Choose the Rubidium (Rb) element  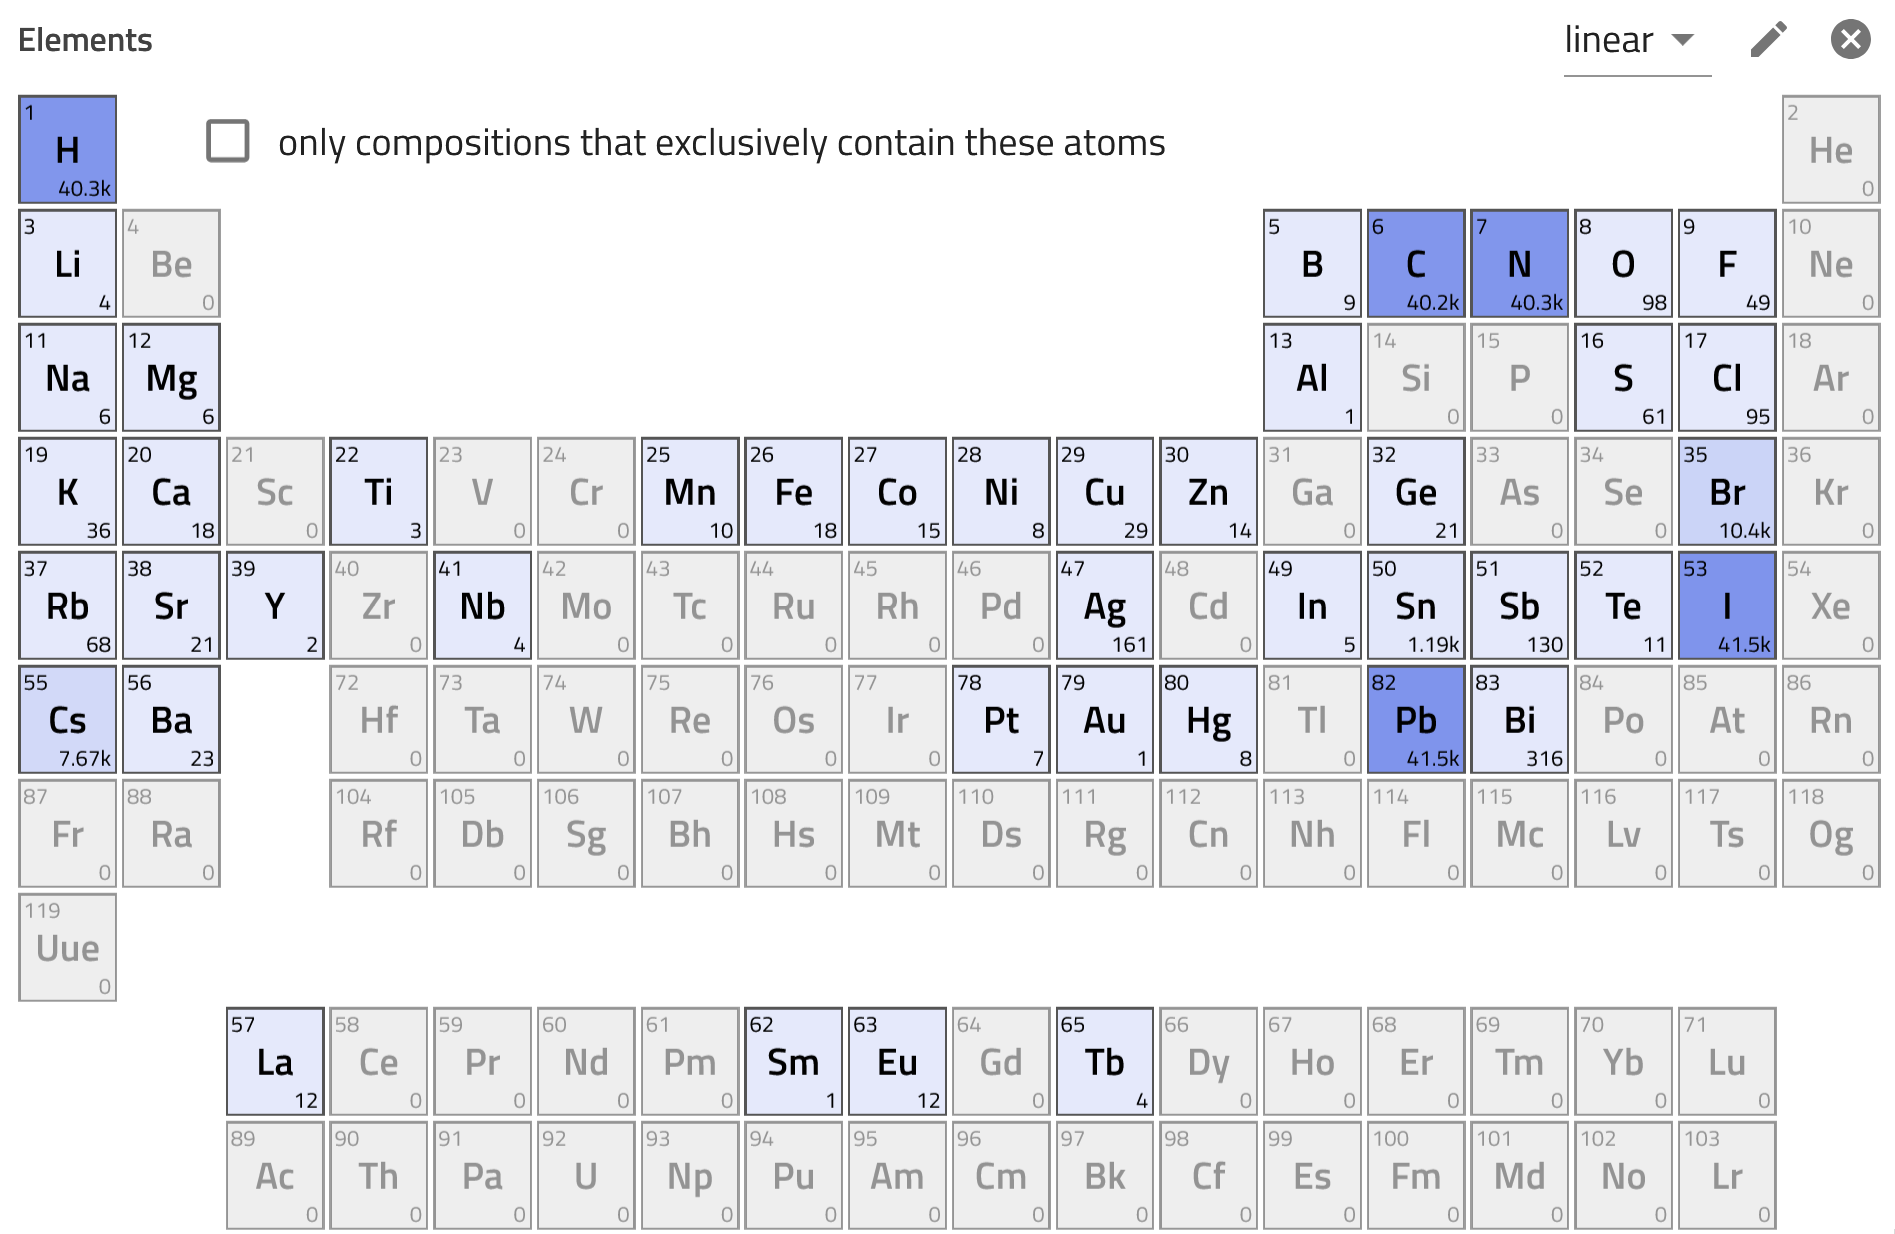pos(68,606)
